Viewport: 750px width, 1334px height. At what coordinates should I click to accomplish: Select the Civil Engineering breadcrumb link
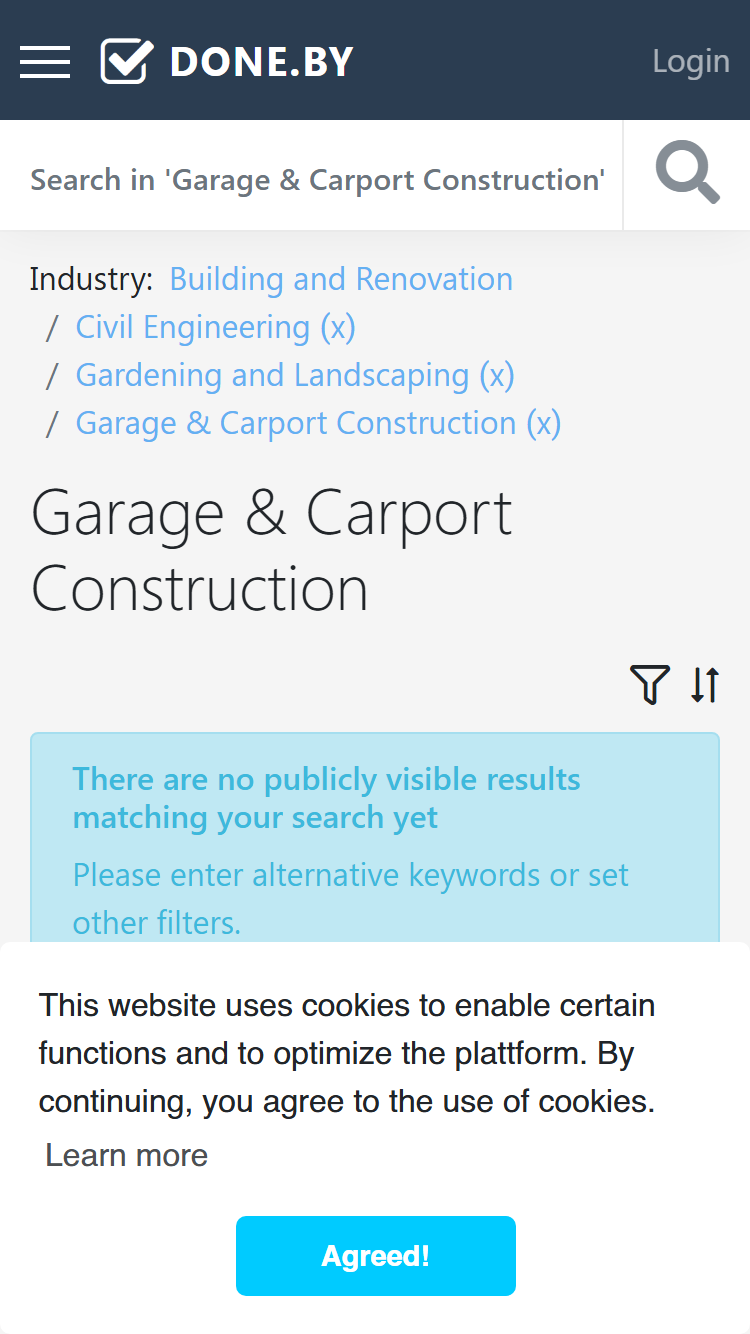[x=193, y=327]
